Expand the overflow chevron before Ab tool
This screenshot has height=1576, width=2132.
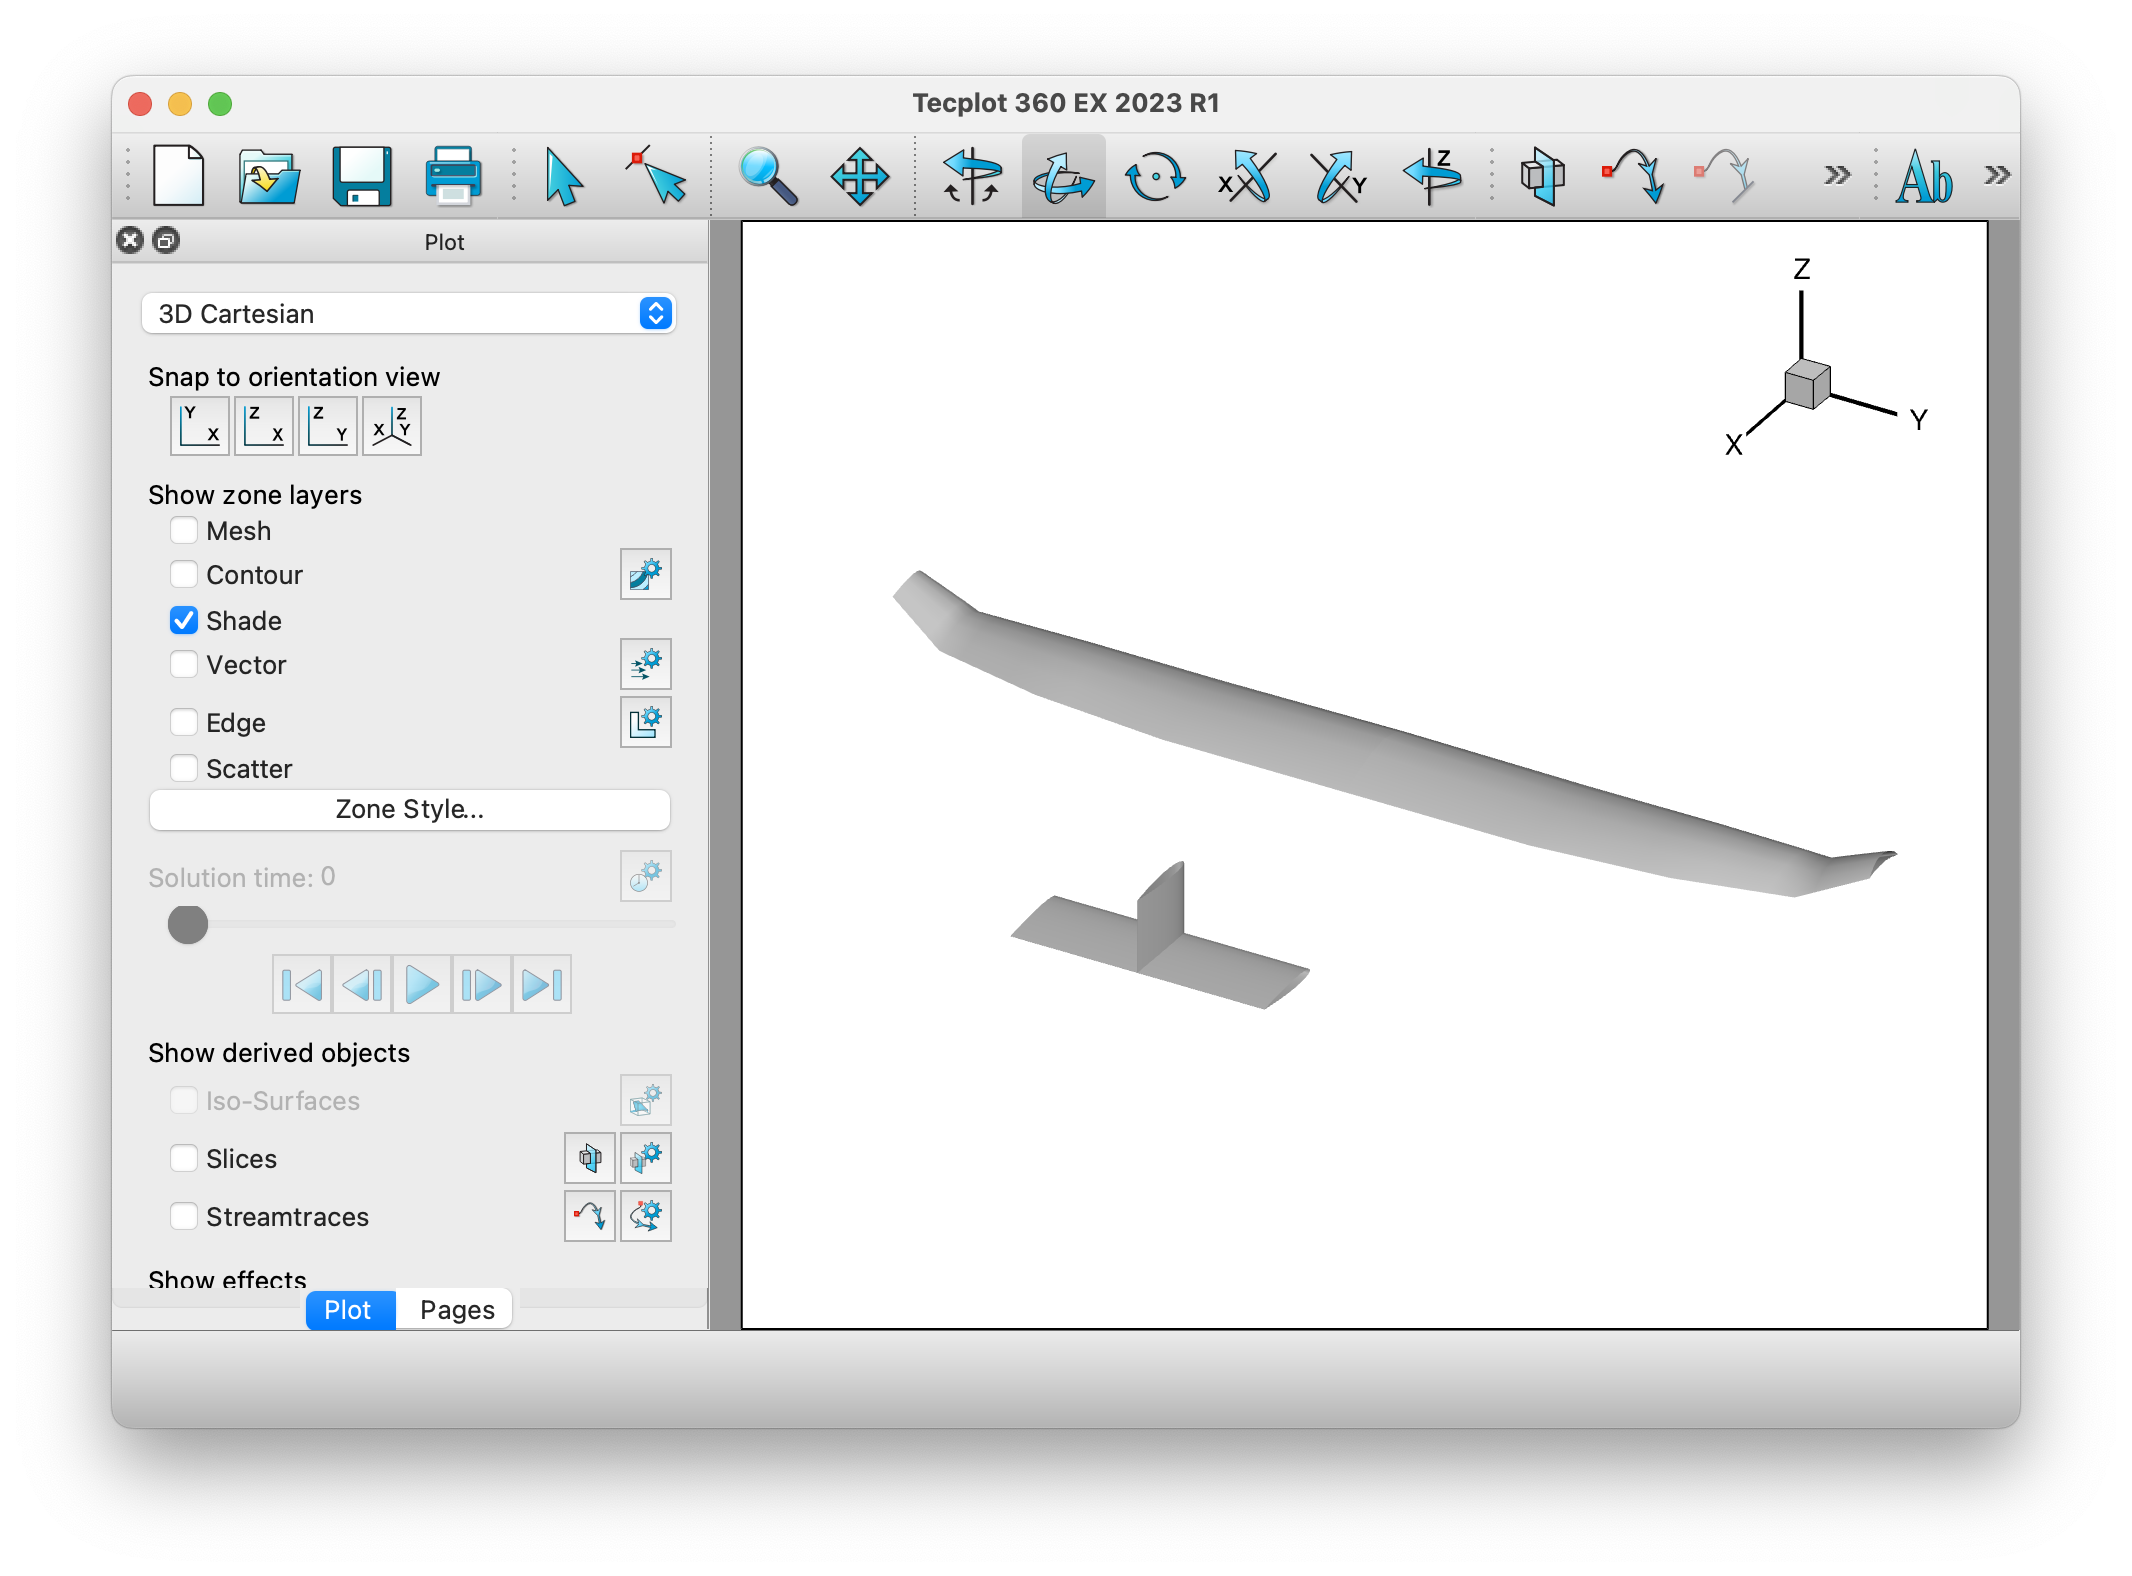pos(1836,176)
